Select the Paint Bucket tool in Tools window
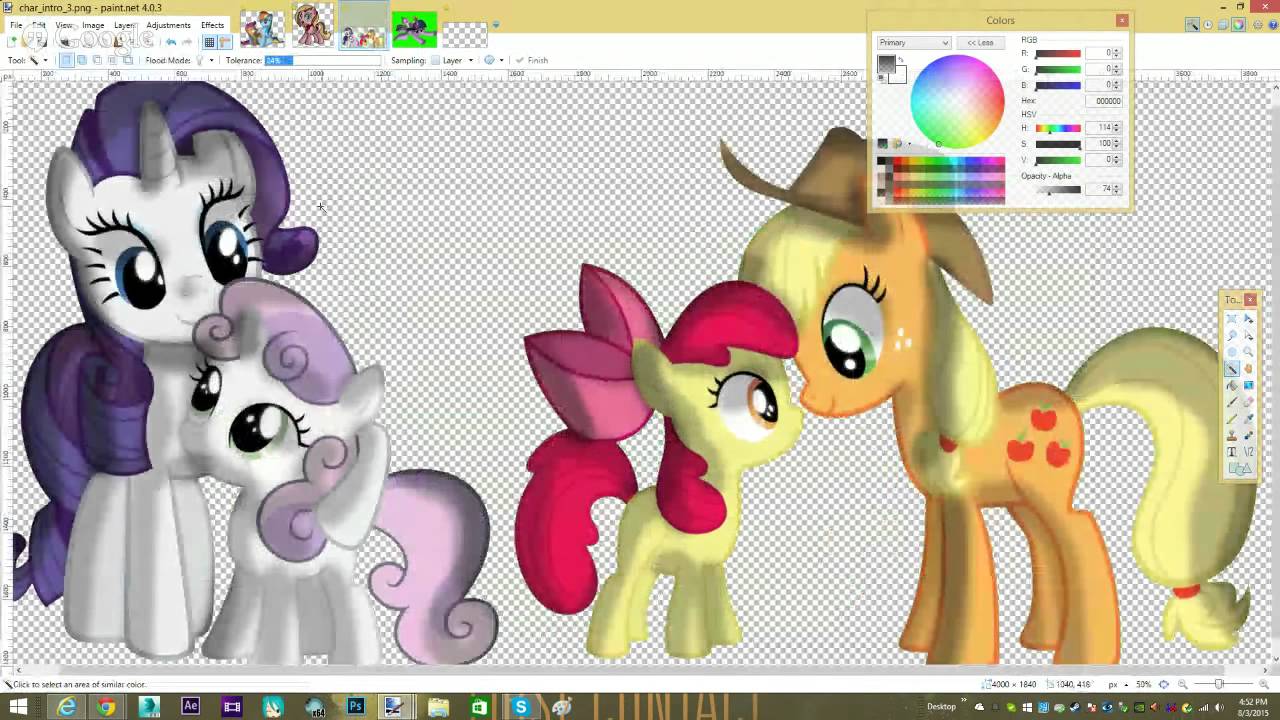 coord(1232,385)
